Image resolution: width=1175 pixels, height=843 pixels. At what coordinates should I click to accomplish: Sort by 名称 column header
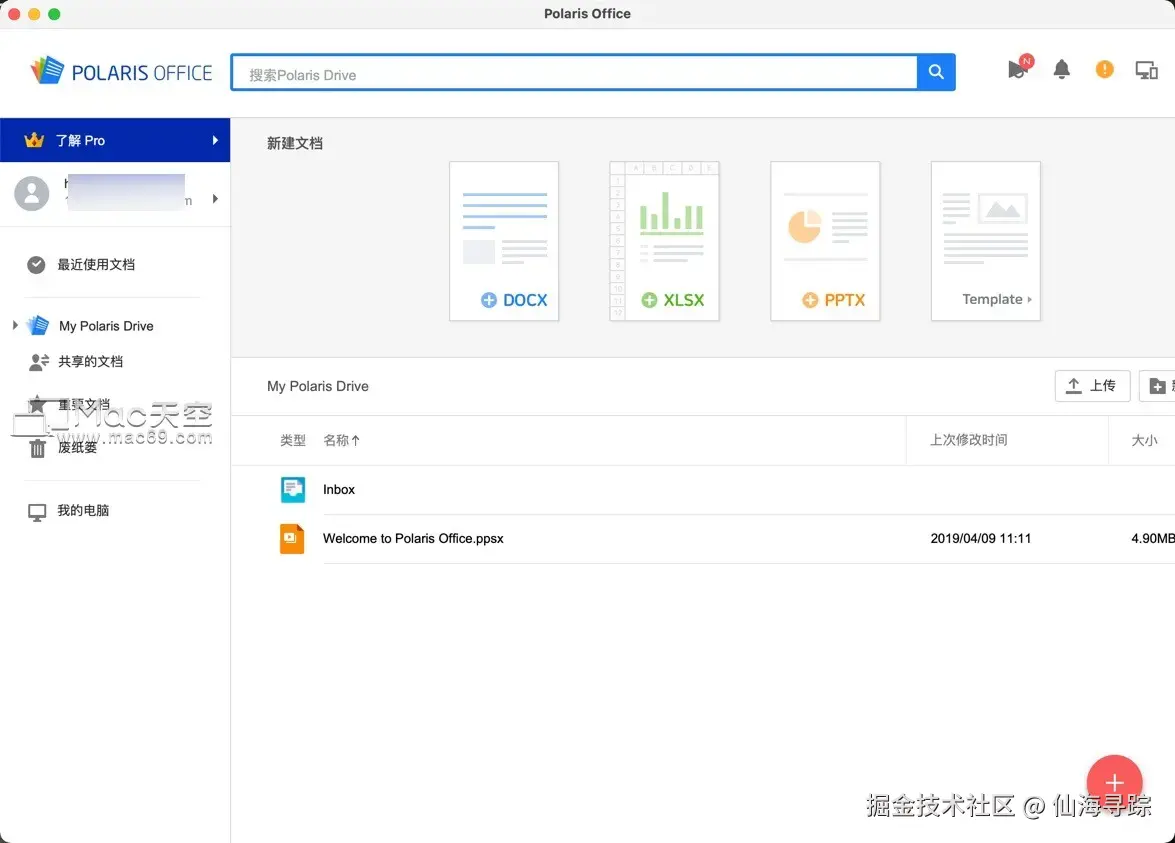pos(342,441)
